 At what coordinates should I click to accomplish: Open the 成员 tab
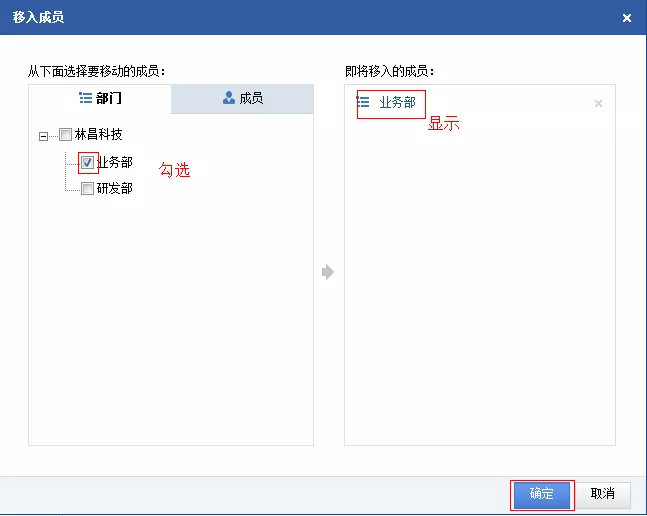click(x=243, y=99)
